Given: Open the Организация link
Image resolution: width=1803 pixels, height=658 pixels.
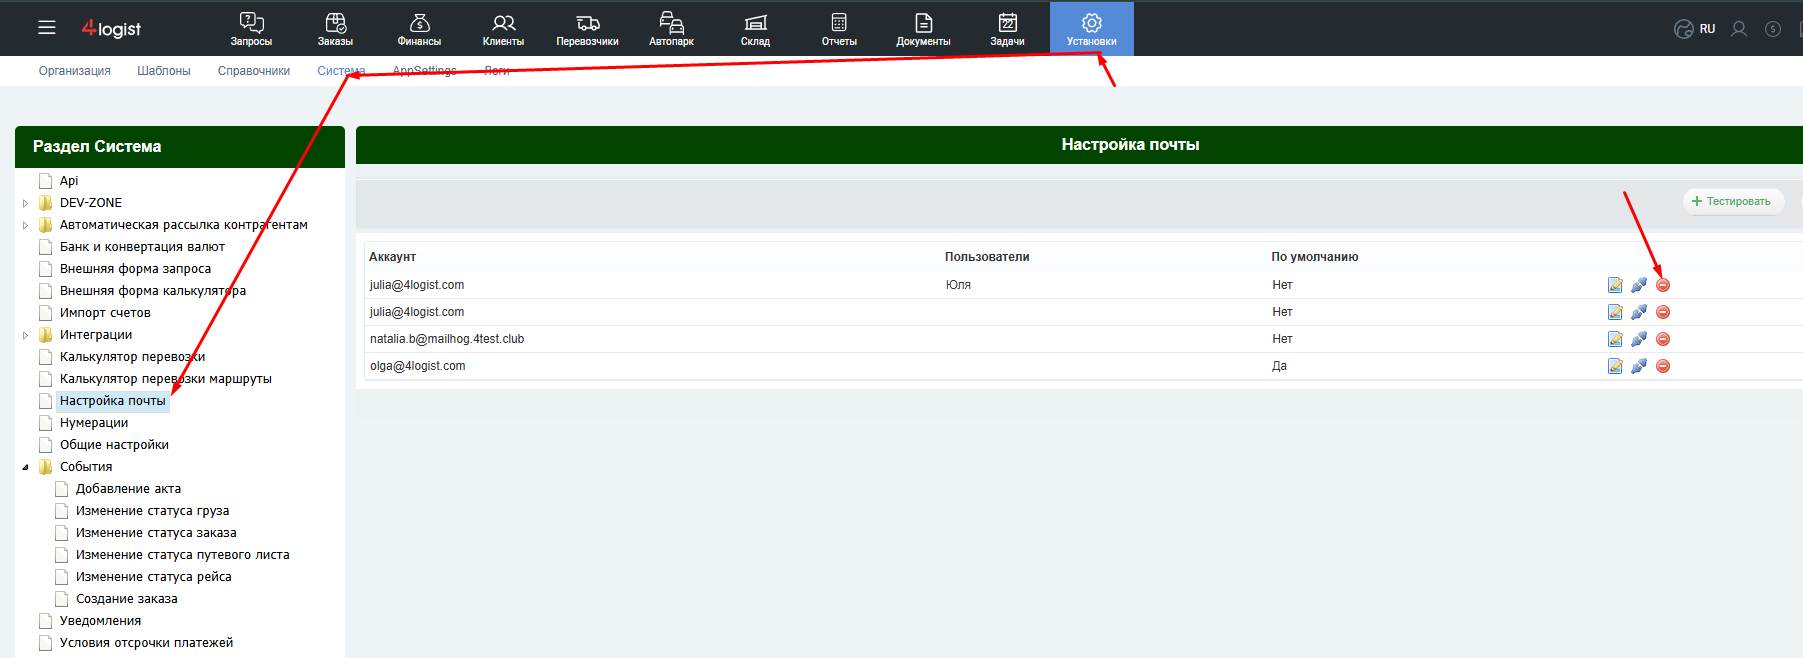Looking at the screenshot, I should (75, 71).
